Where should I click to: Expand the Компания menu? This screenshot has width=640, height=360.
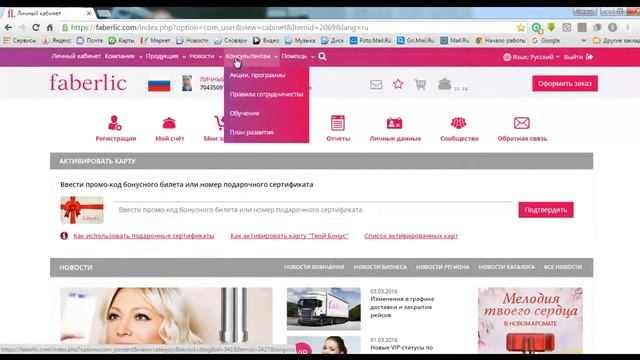pos(123,56)
